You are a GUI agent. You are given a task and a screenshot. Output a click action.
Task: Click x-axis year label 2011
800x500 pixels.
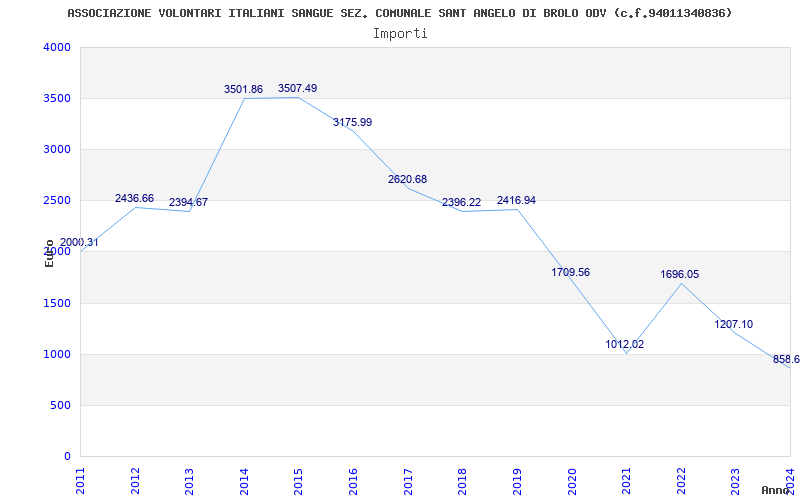pyautogui.click(x=81, y=481)
